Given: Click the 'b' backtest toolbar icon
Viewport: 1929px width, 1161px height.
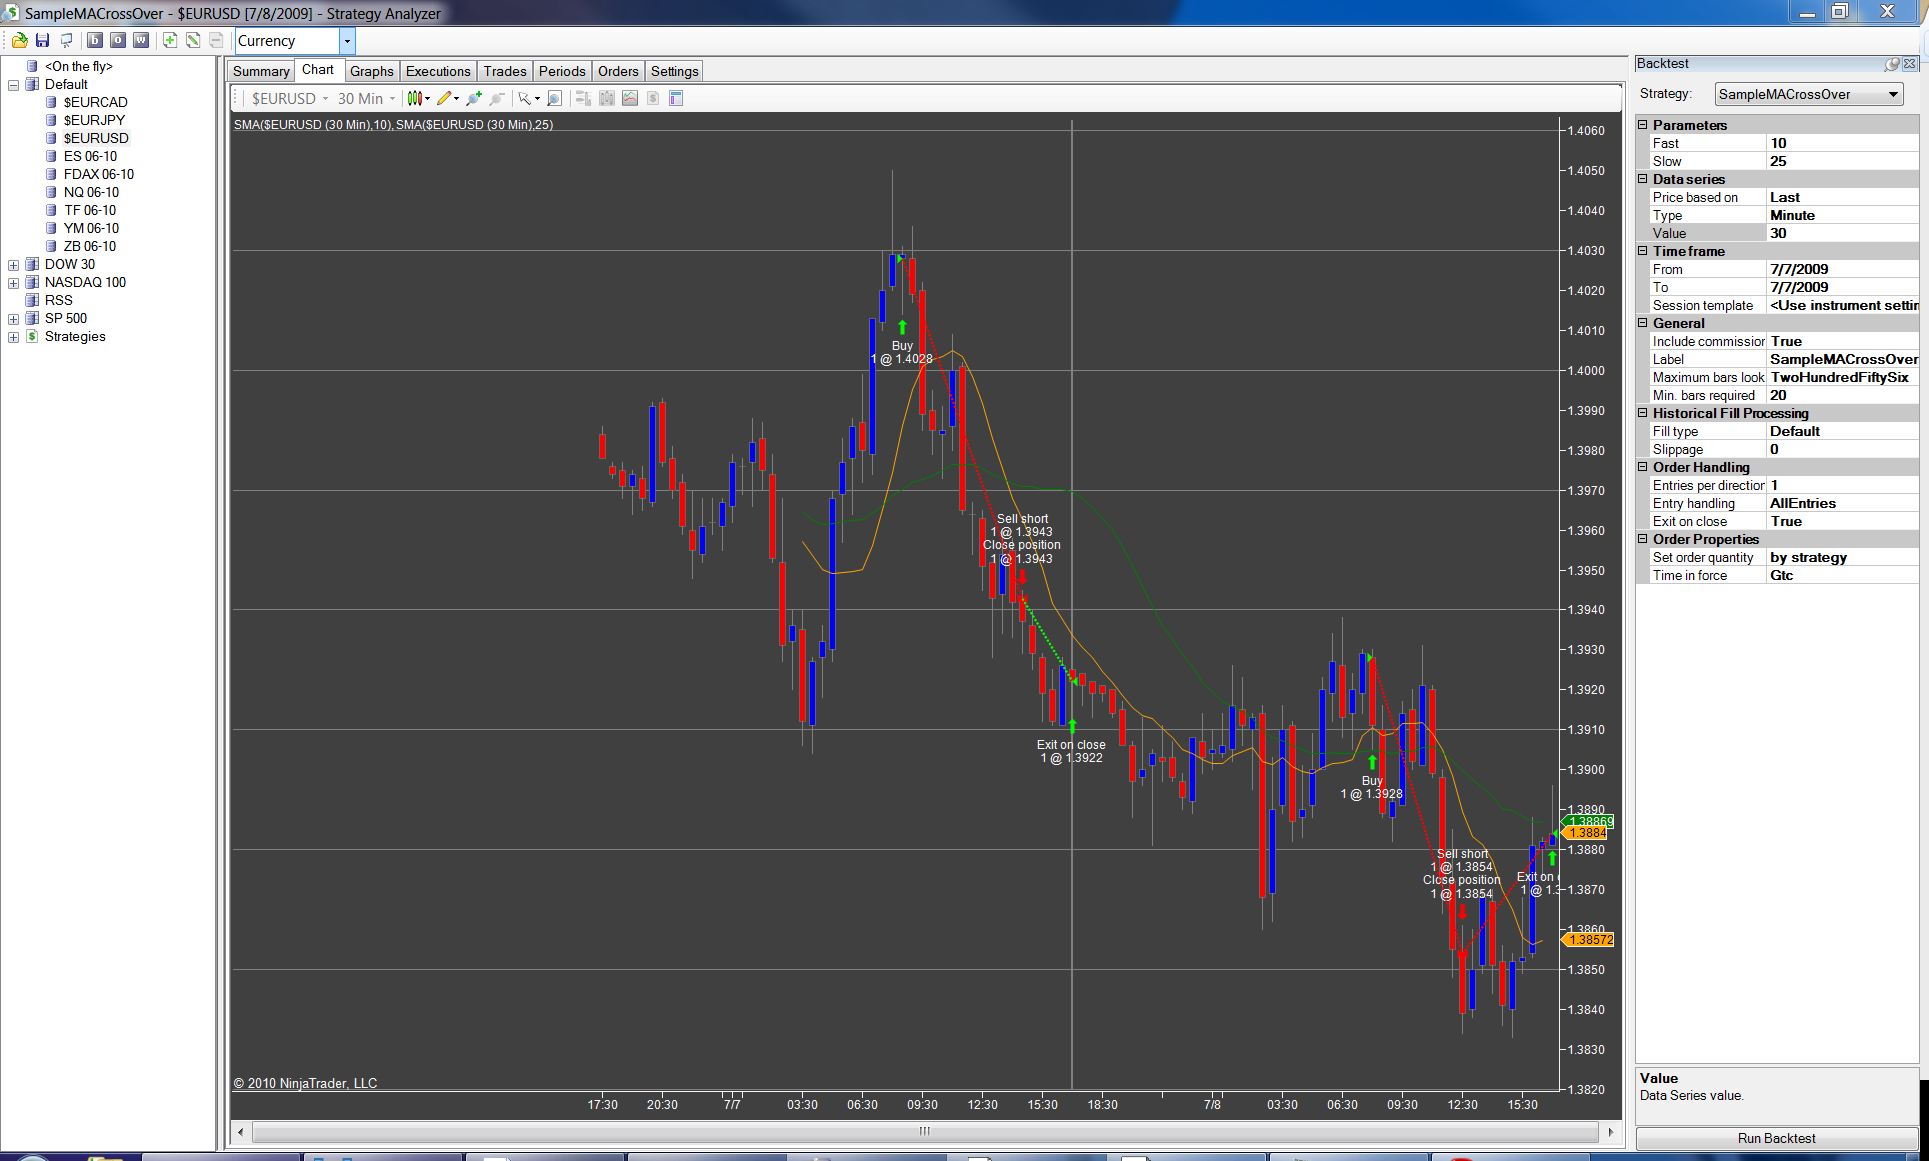Looking at the screenshot, I should click(x=95, y=41).
